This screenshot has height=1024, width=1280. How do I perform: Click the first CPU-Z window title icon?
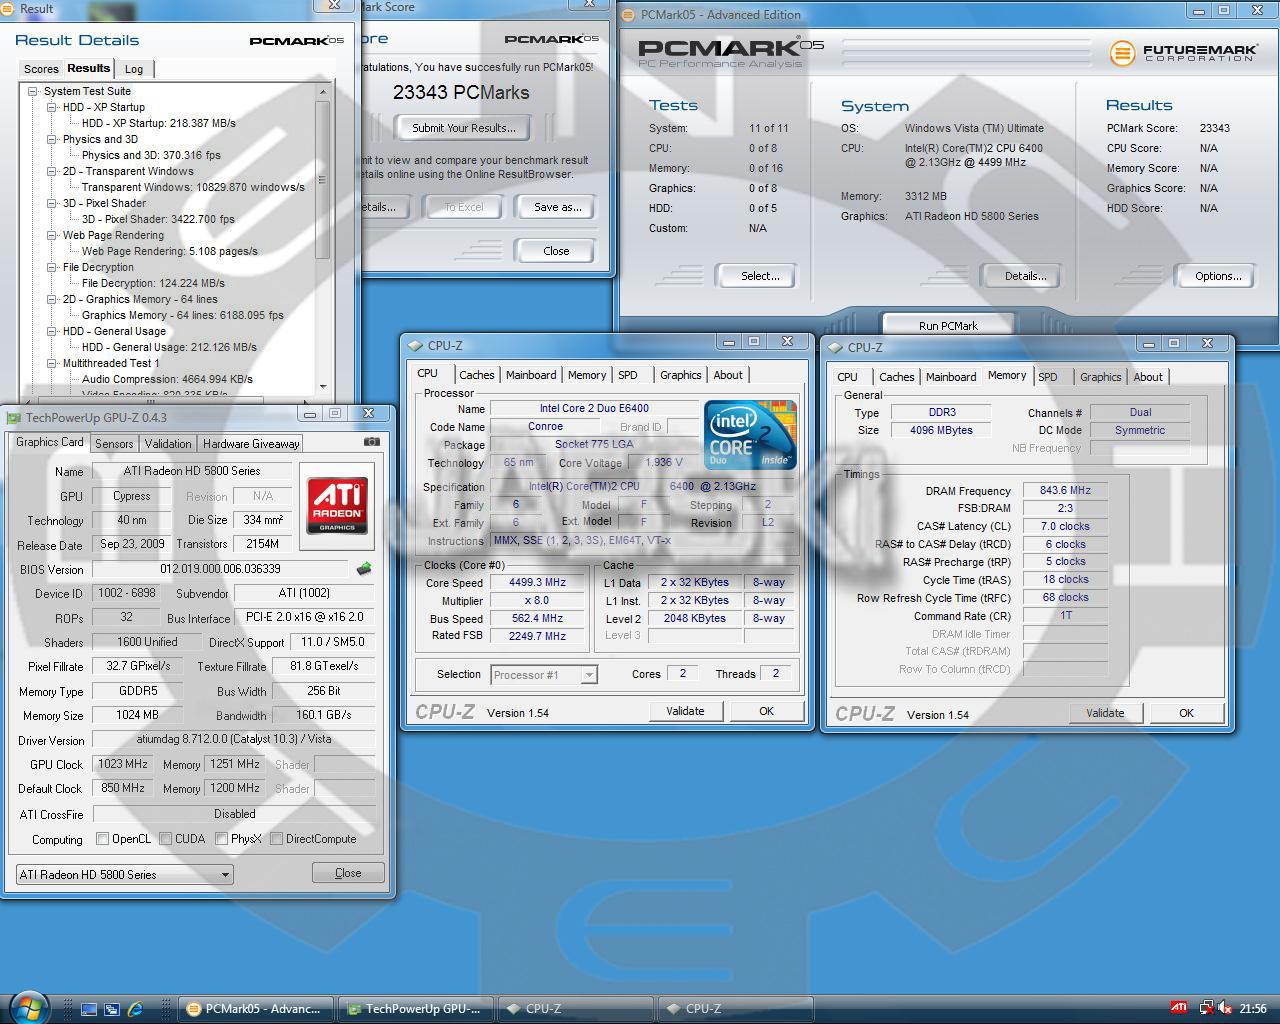(x=415, y=346)
